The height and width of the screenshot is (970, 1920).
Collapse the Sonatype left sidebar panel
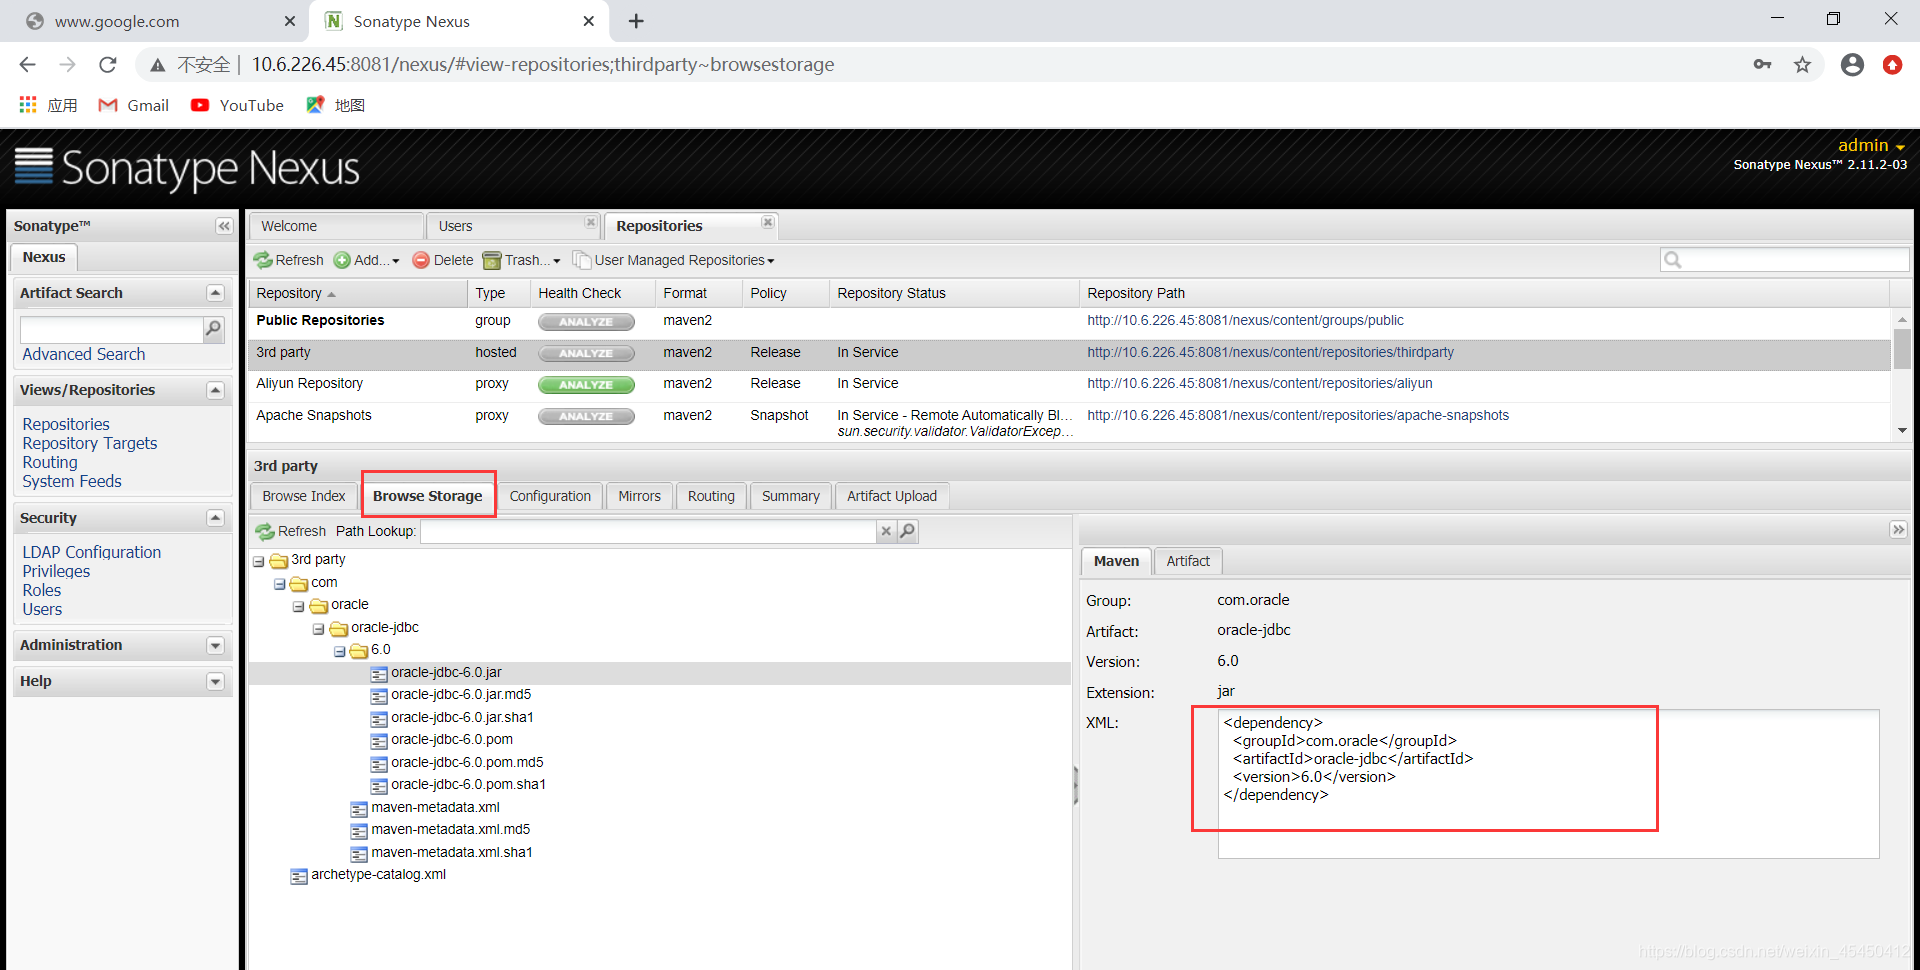[224, 226]
